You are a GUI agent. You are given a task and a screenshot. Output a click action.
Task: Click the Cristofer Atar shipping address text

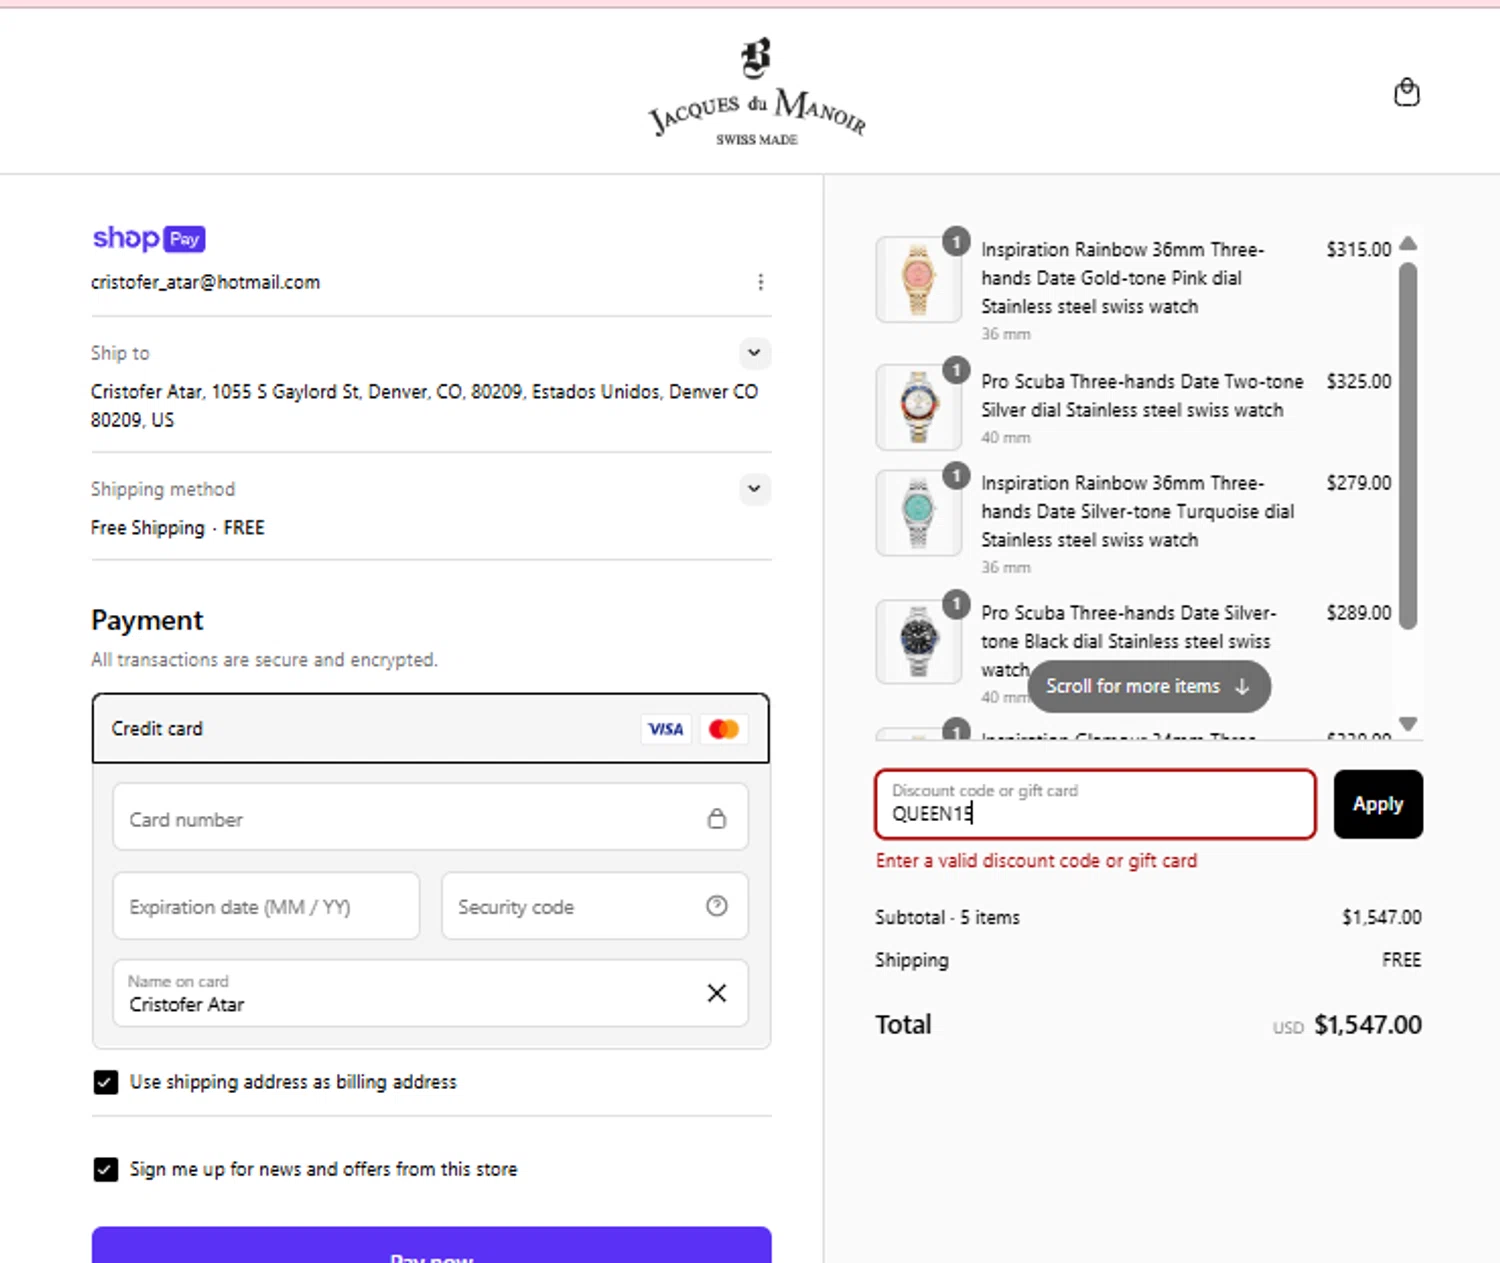pos(424,405)
